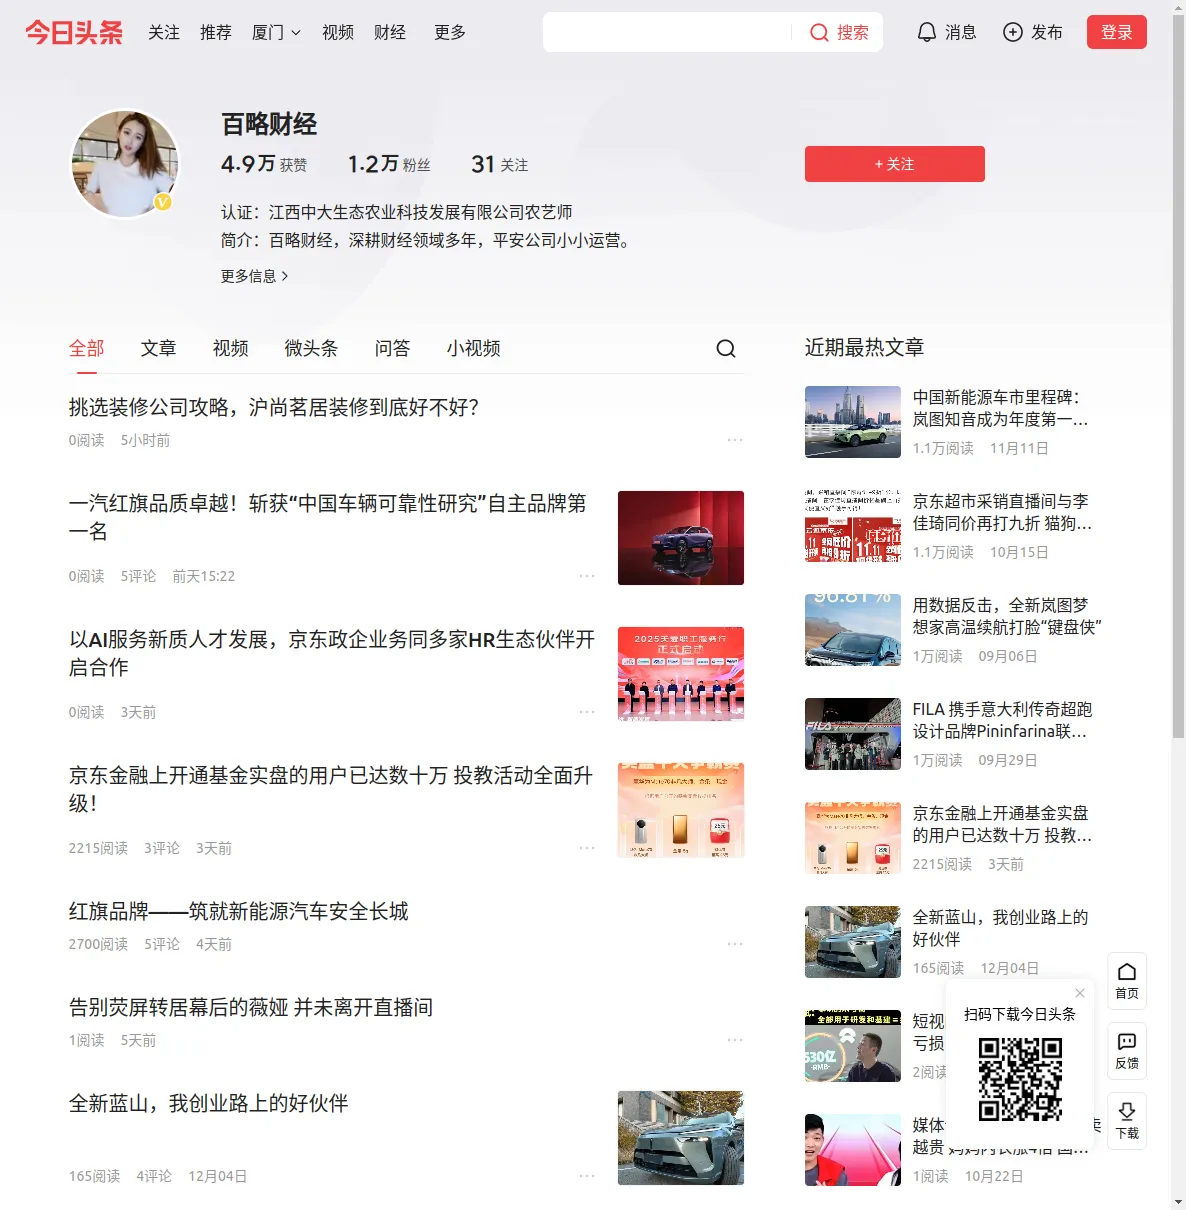Open more options for 以AI服务新质人才发展 post
This screenshot has width=1186, height=1210.
pos(587,712)
